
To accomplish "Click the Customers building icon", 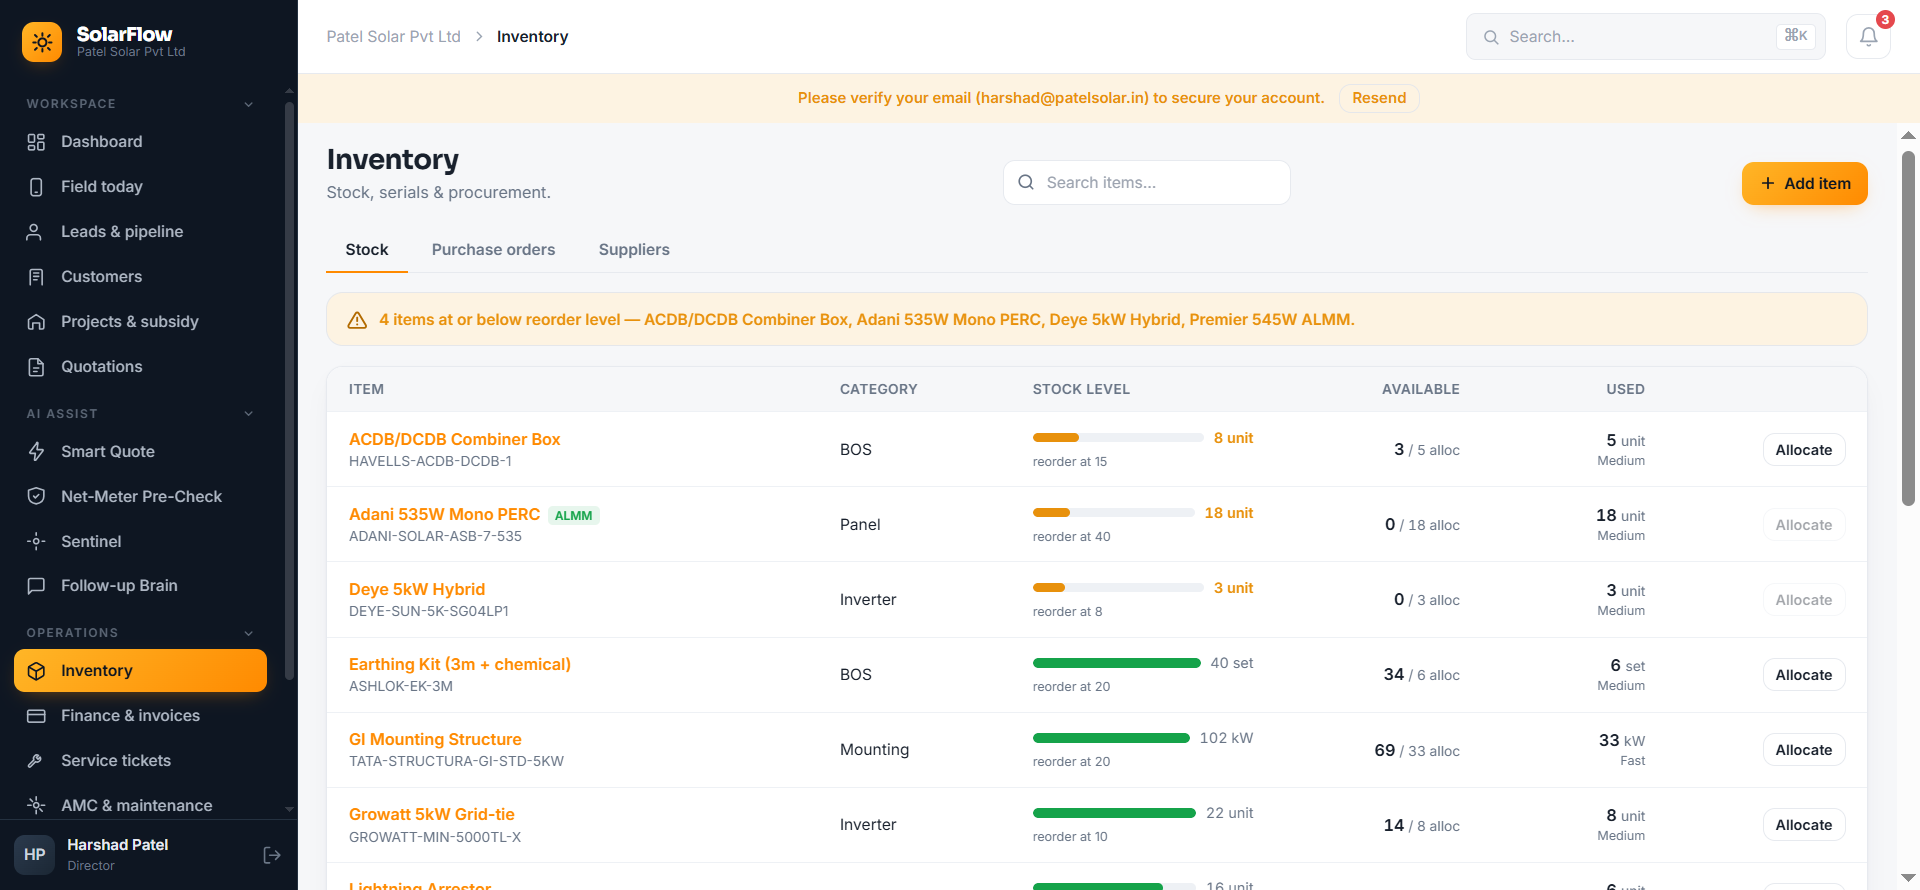I will click(36, 277).
